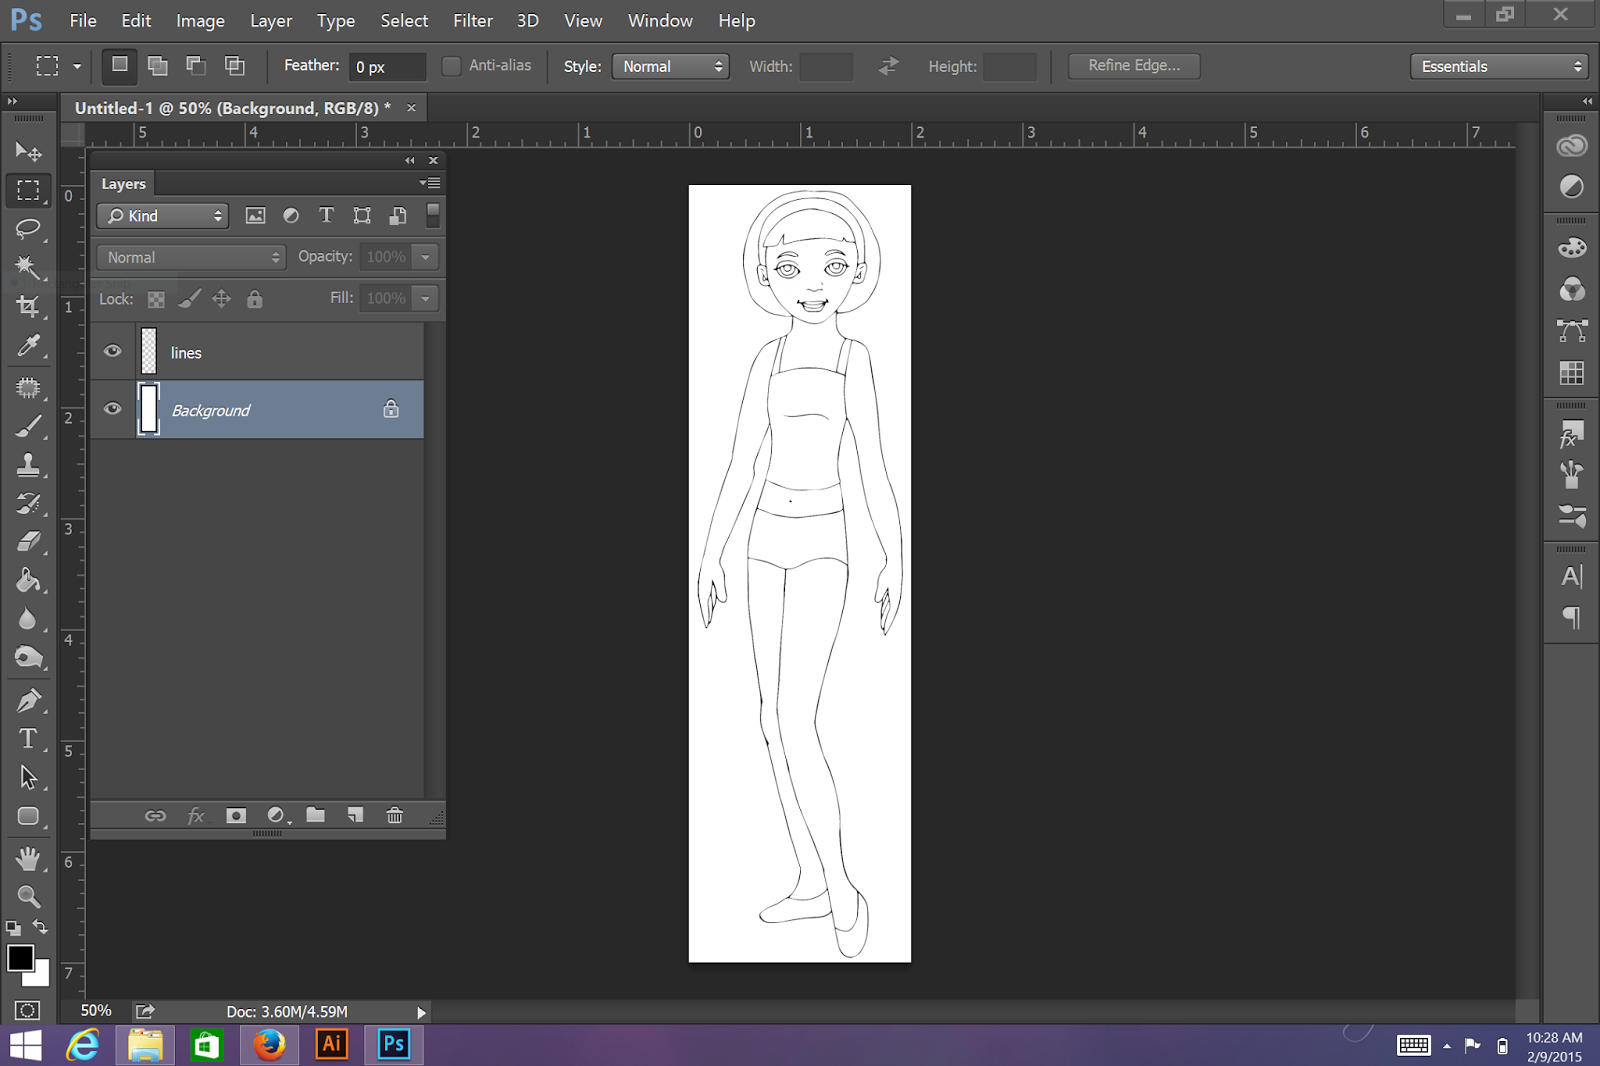
Task: Select the Hand tool
Action: point(28,858)
